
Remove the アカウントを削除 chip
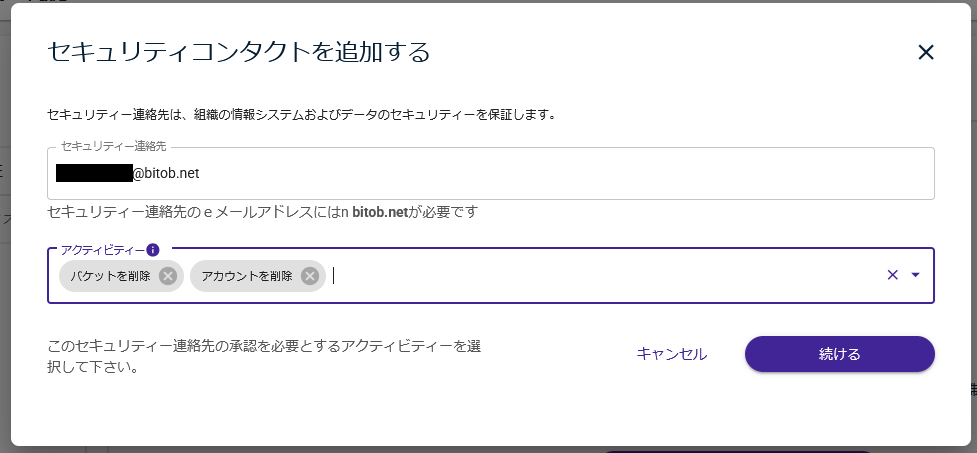coord(310,276)
